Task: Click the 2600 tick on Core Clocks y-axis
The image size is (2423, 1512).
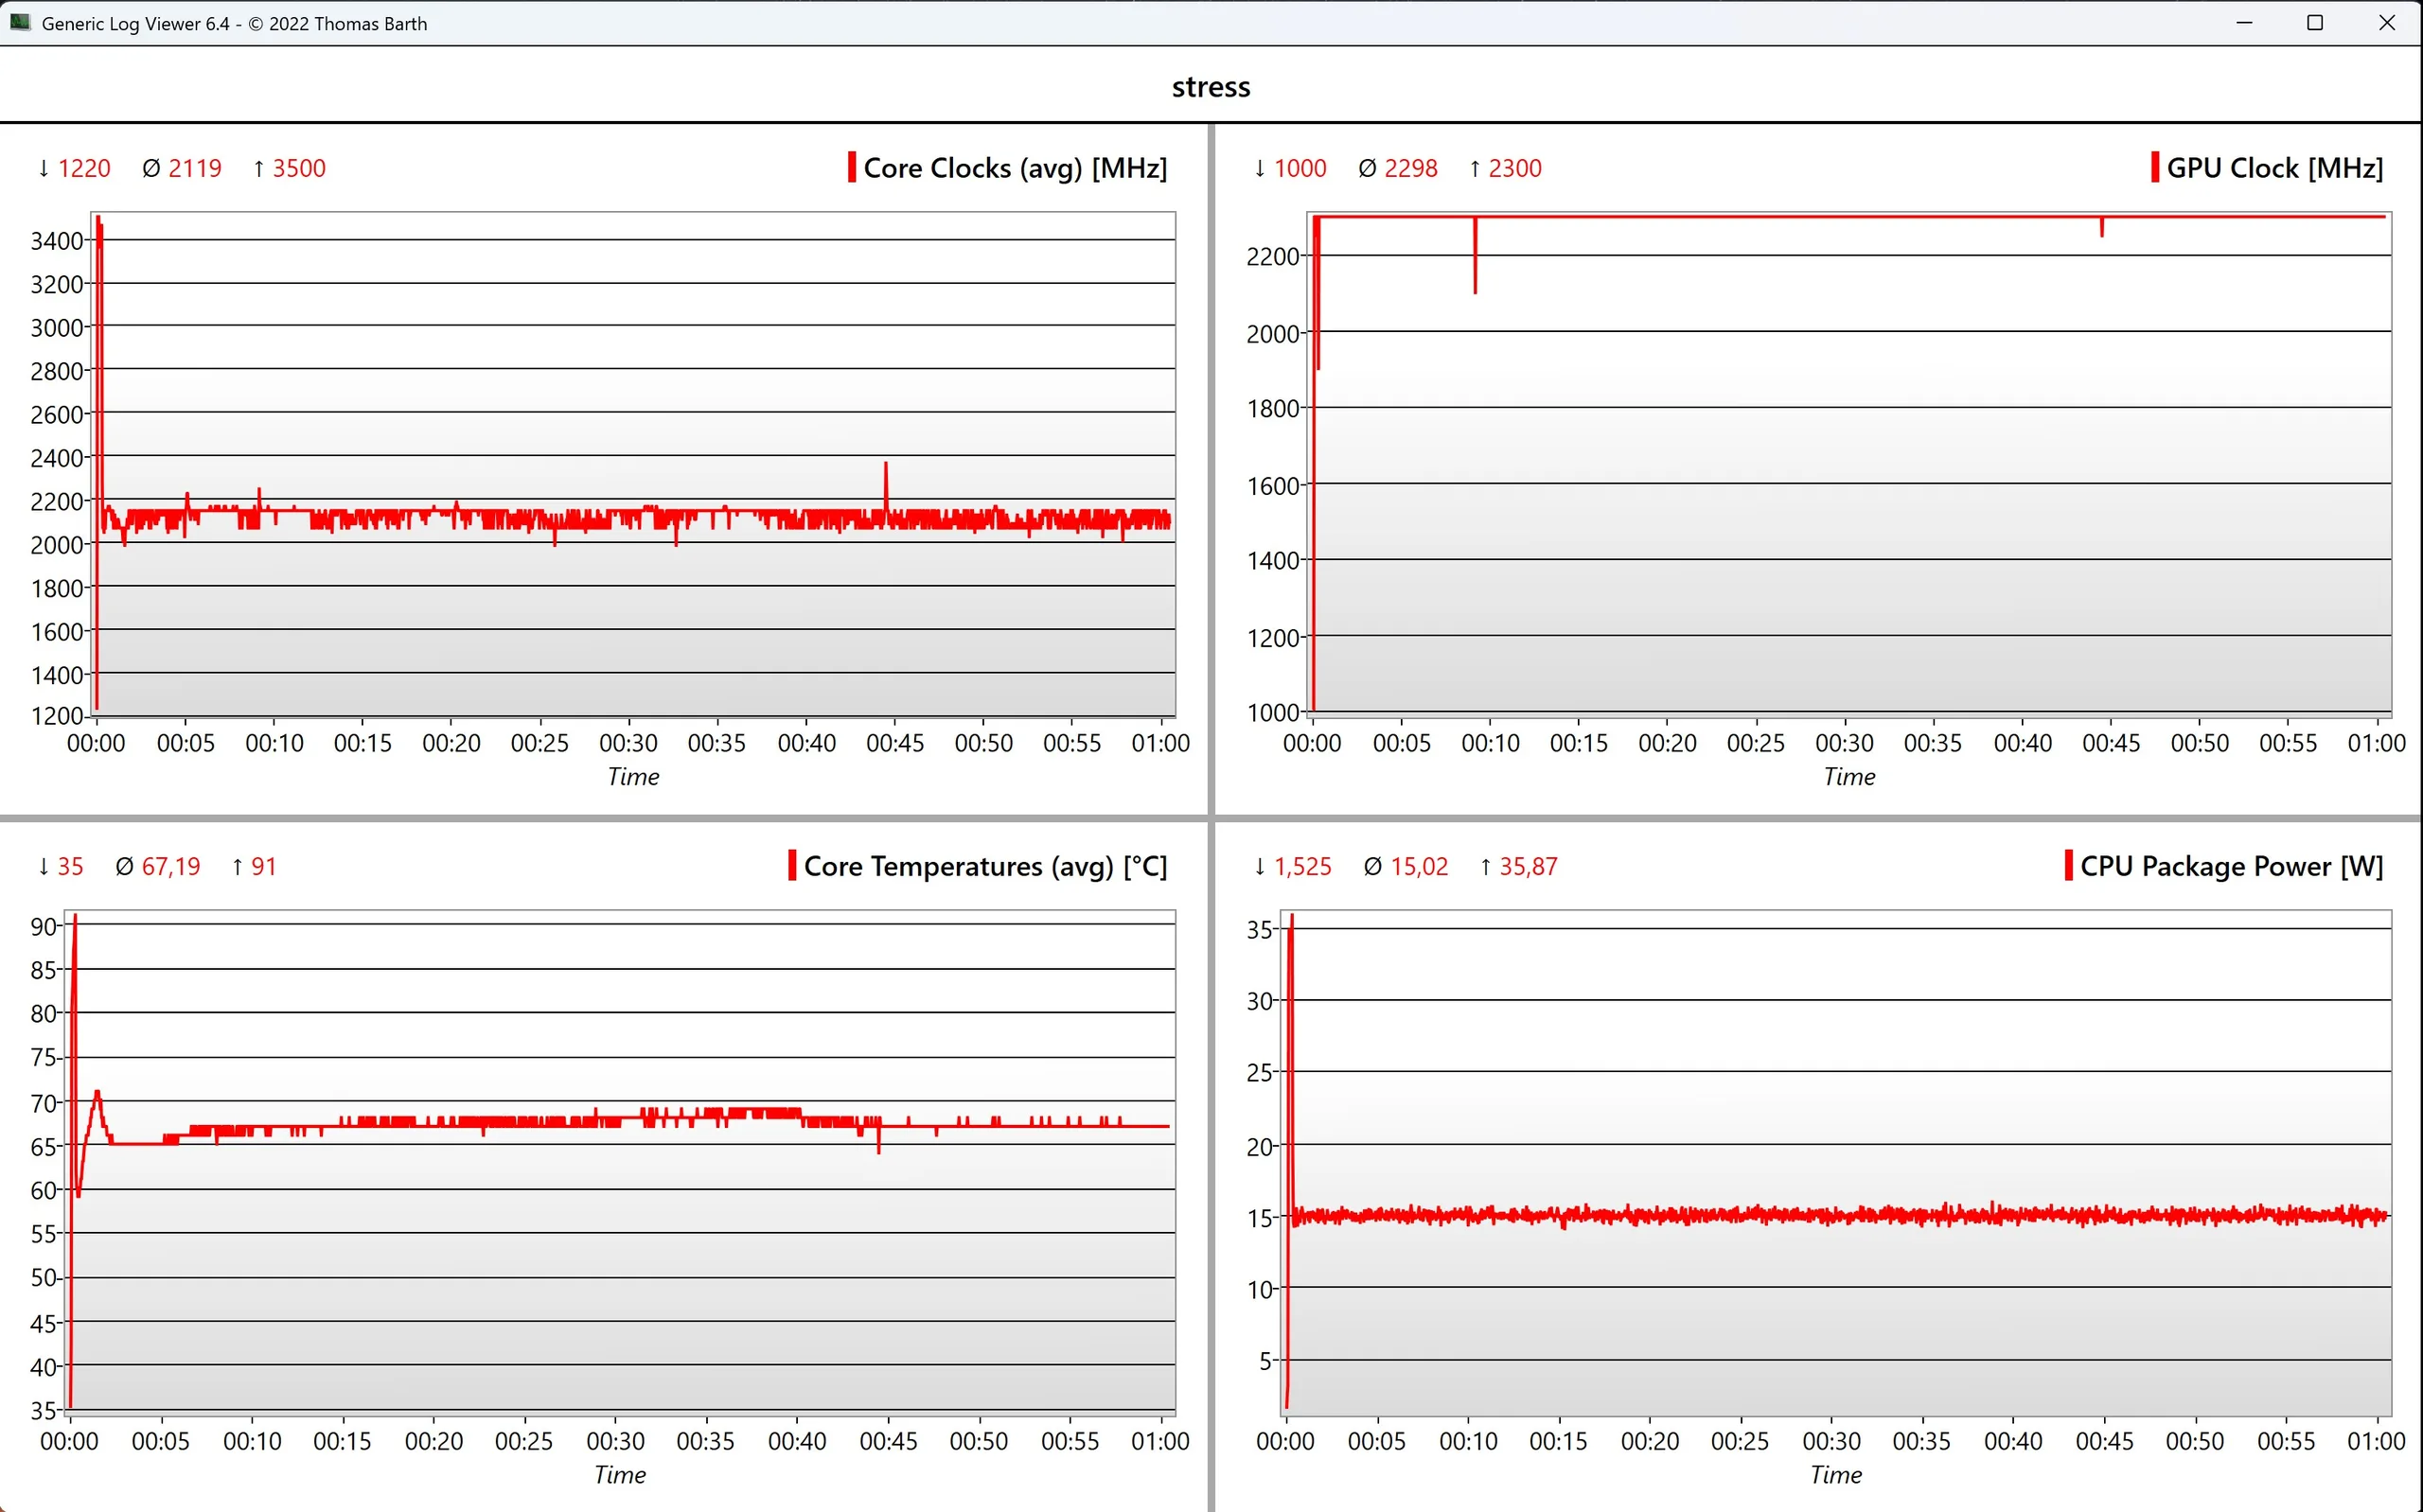Action: coord(57,415)
